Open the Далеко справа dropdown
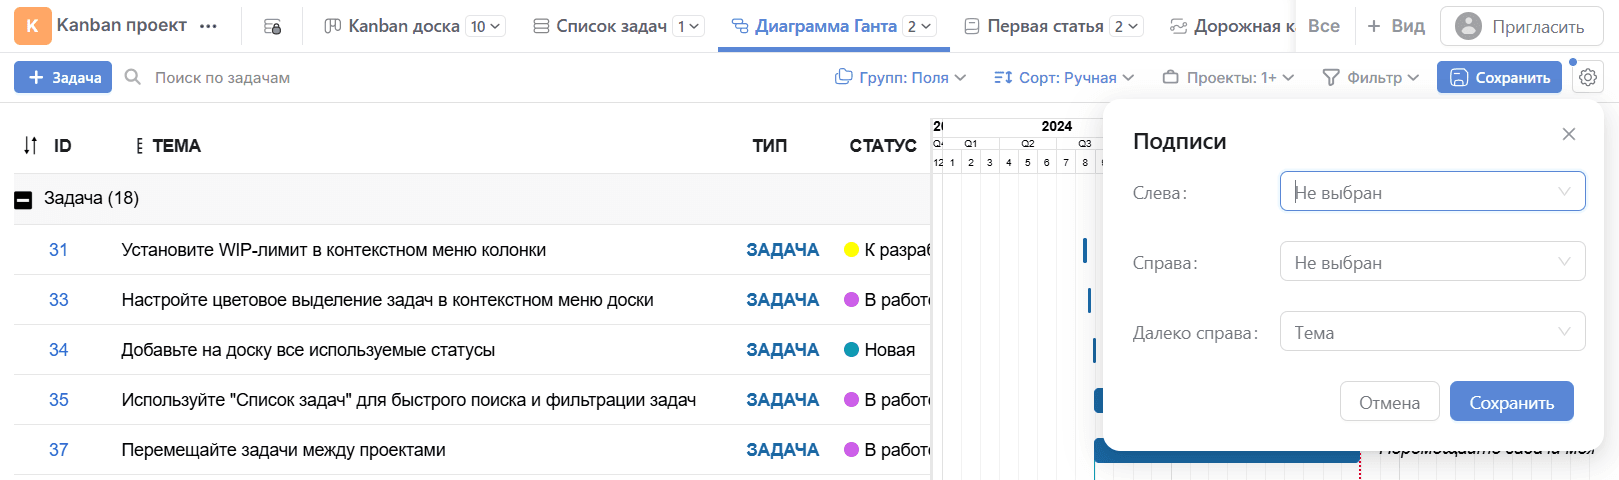 [1432, 332]
